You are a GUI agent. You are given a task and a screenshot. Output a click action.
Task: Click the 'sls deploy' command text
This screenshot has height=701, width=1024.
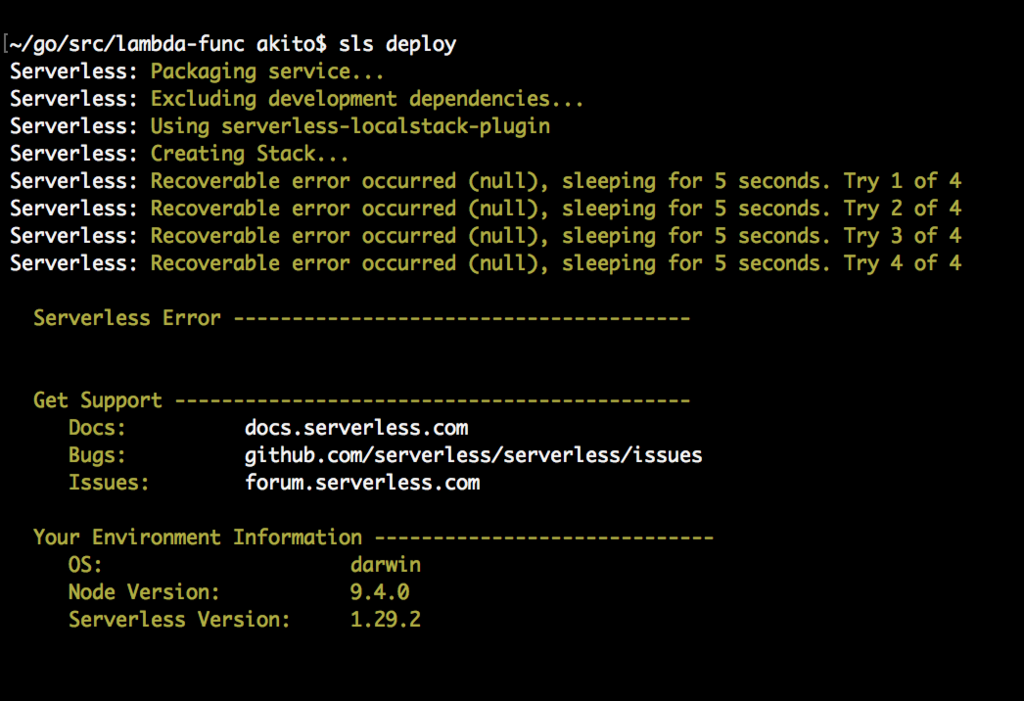tap(397, 44)
